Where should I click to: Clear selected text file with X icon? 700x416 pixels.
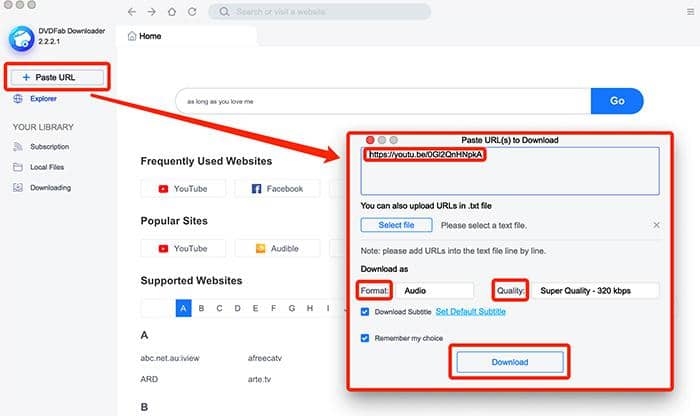pos(656,225)
